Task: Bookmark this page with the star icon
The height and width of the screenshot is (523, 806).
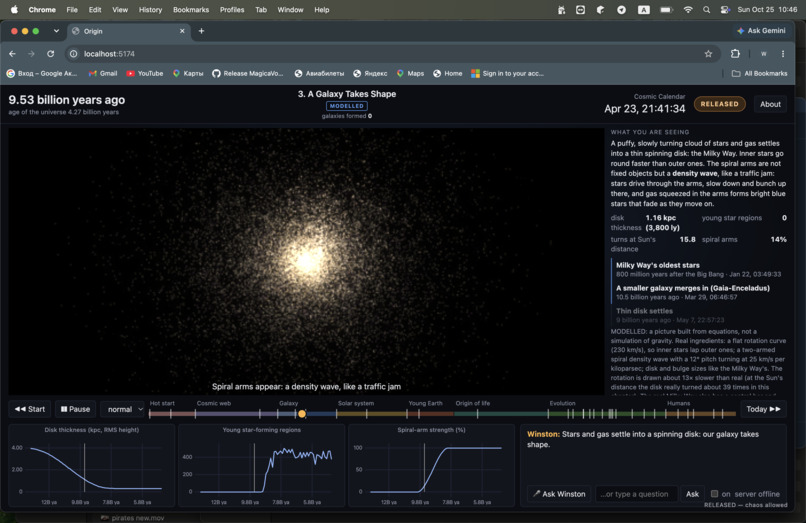Action: coord(708,53)
